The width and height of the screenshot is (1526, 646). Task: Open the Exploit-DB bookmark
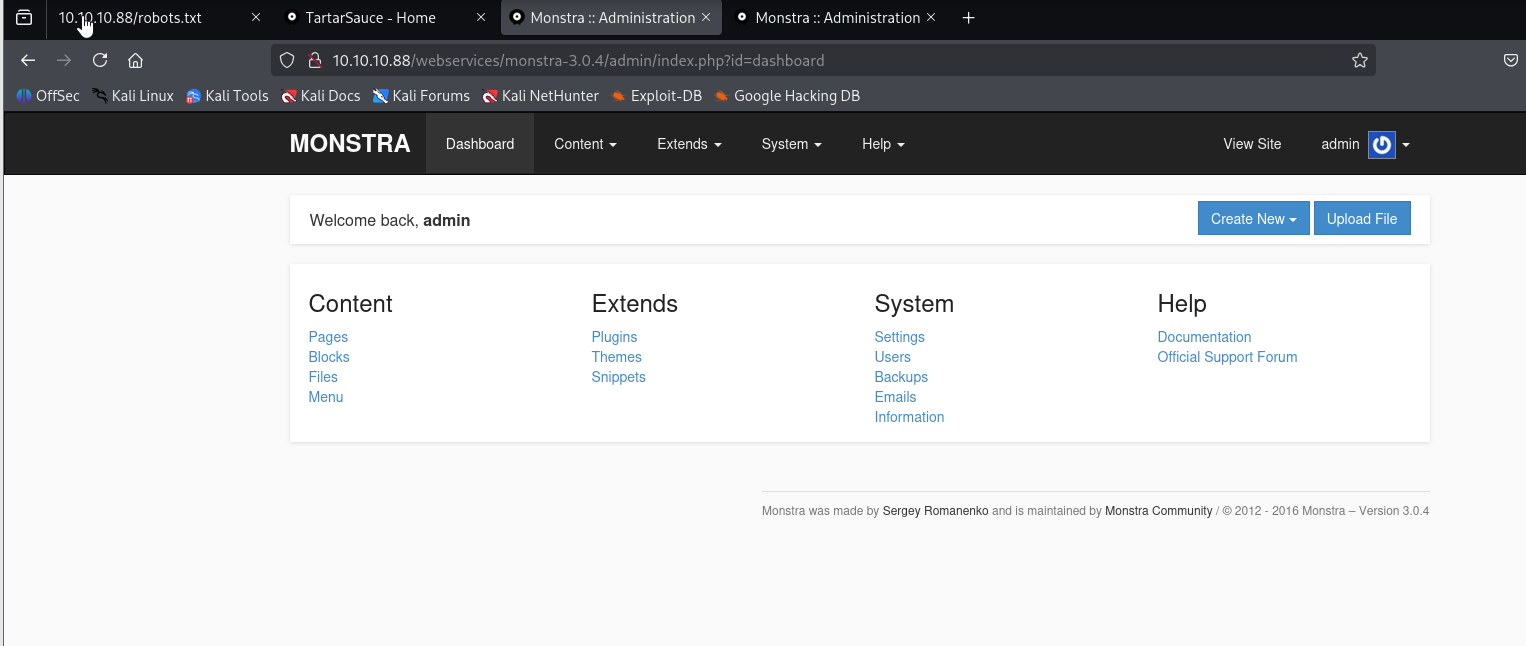point(656,96)
